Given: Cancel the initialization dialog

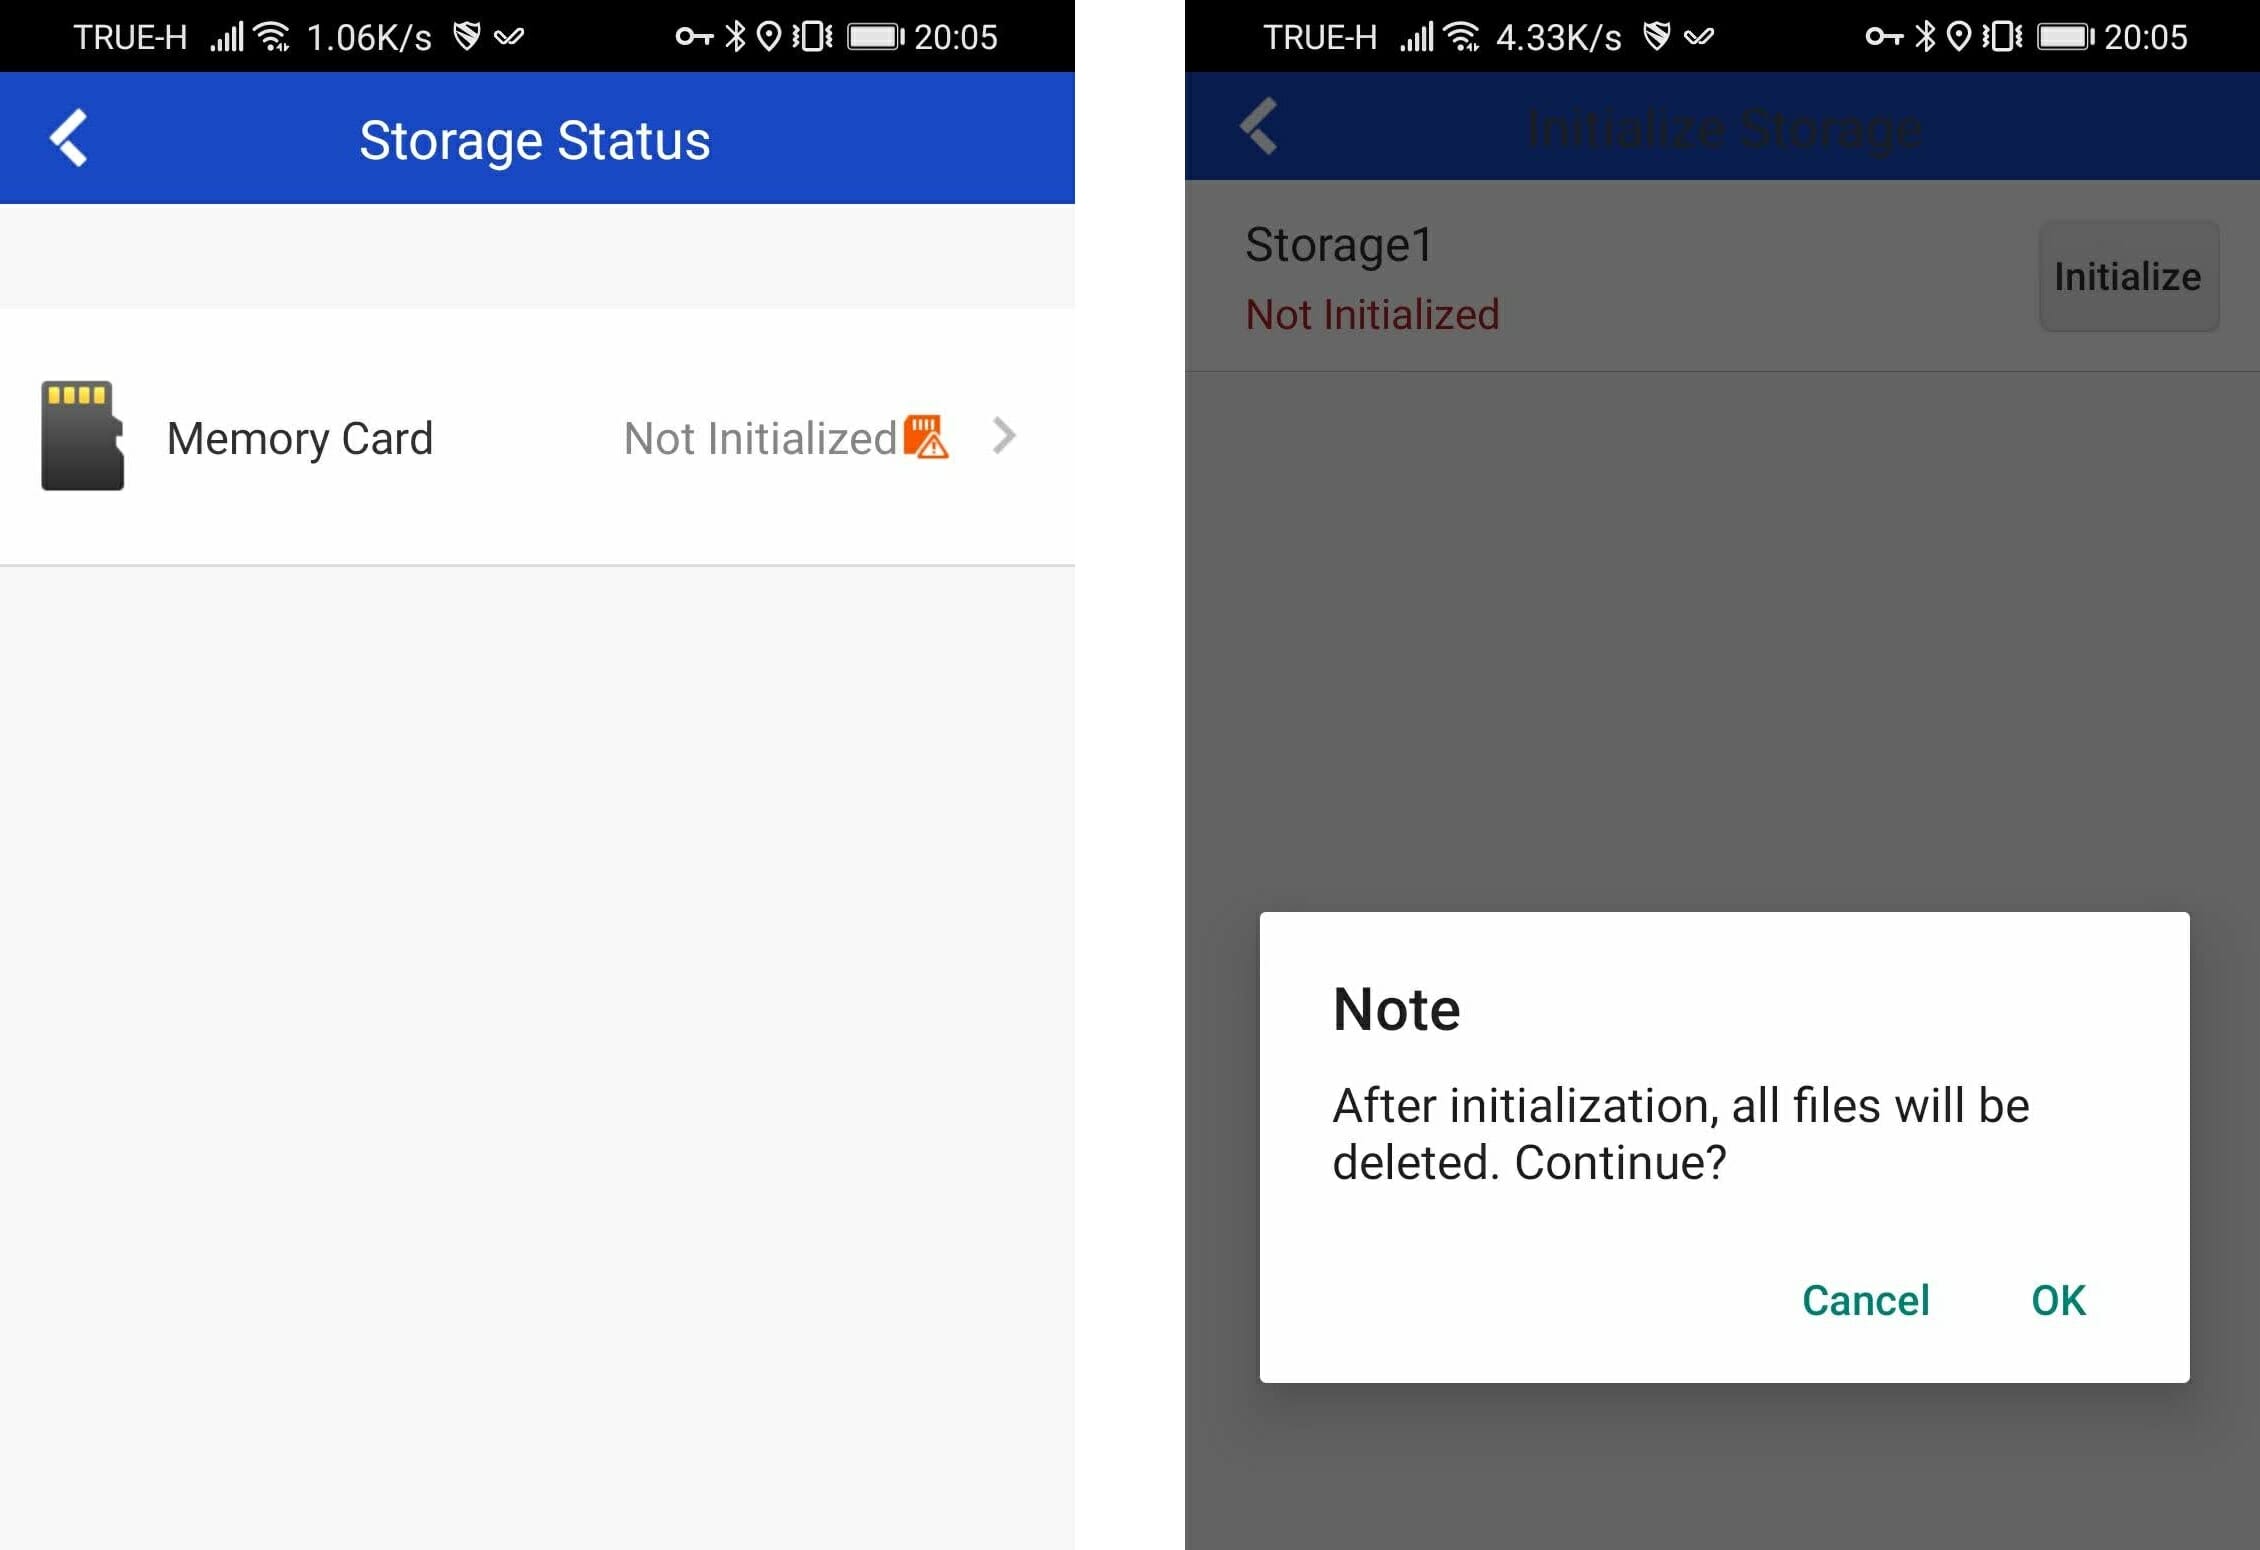Looking at the screenshot, I should pyautogui.click(x=1865, y=1300).
